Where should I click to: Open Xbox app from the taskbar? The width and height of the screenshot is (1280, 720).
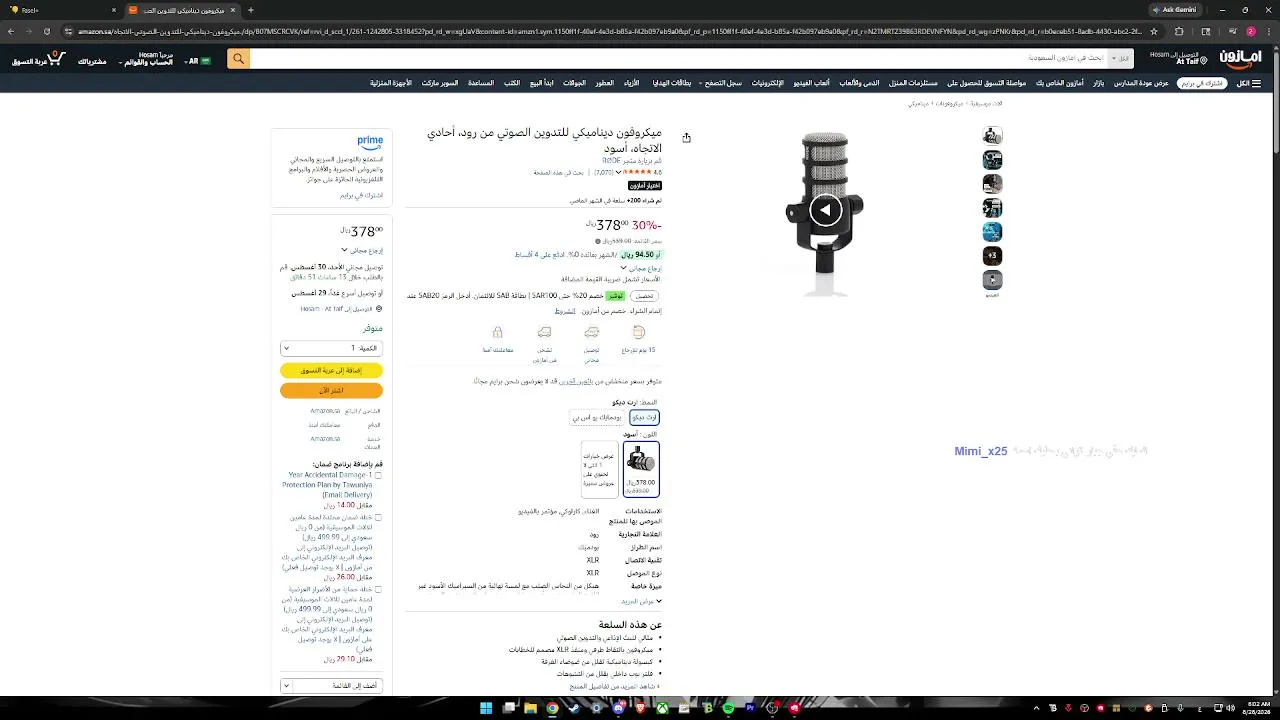[662, 708]
